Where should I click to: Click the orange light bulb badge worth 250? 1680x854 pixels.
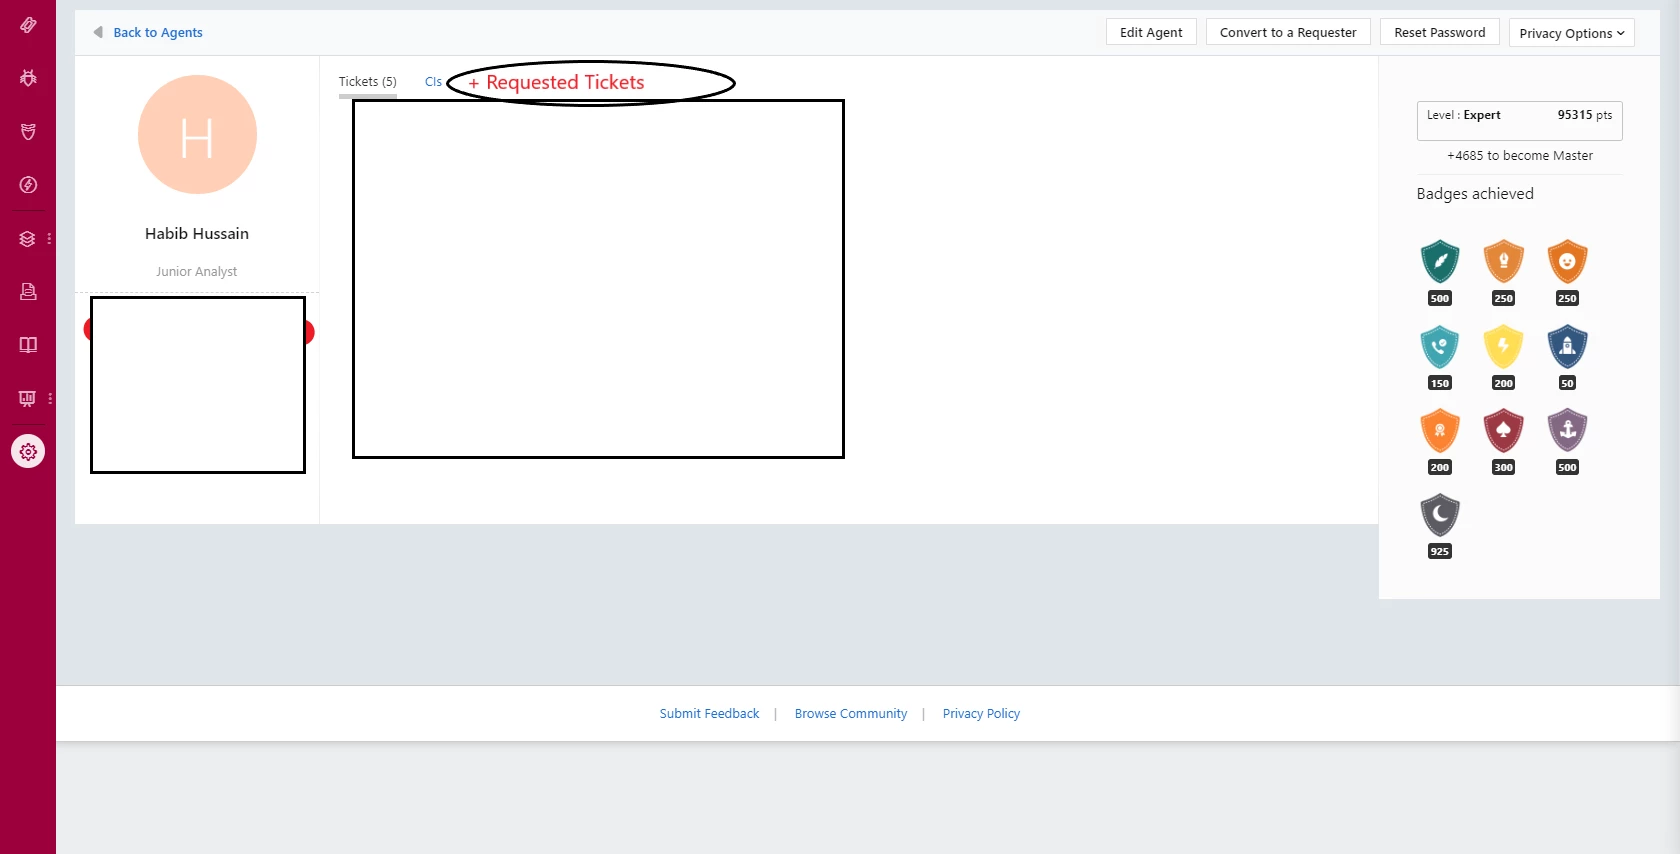point(1503,262)
